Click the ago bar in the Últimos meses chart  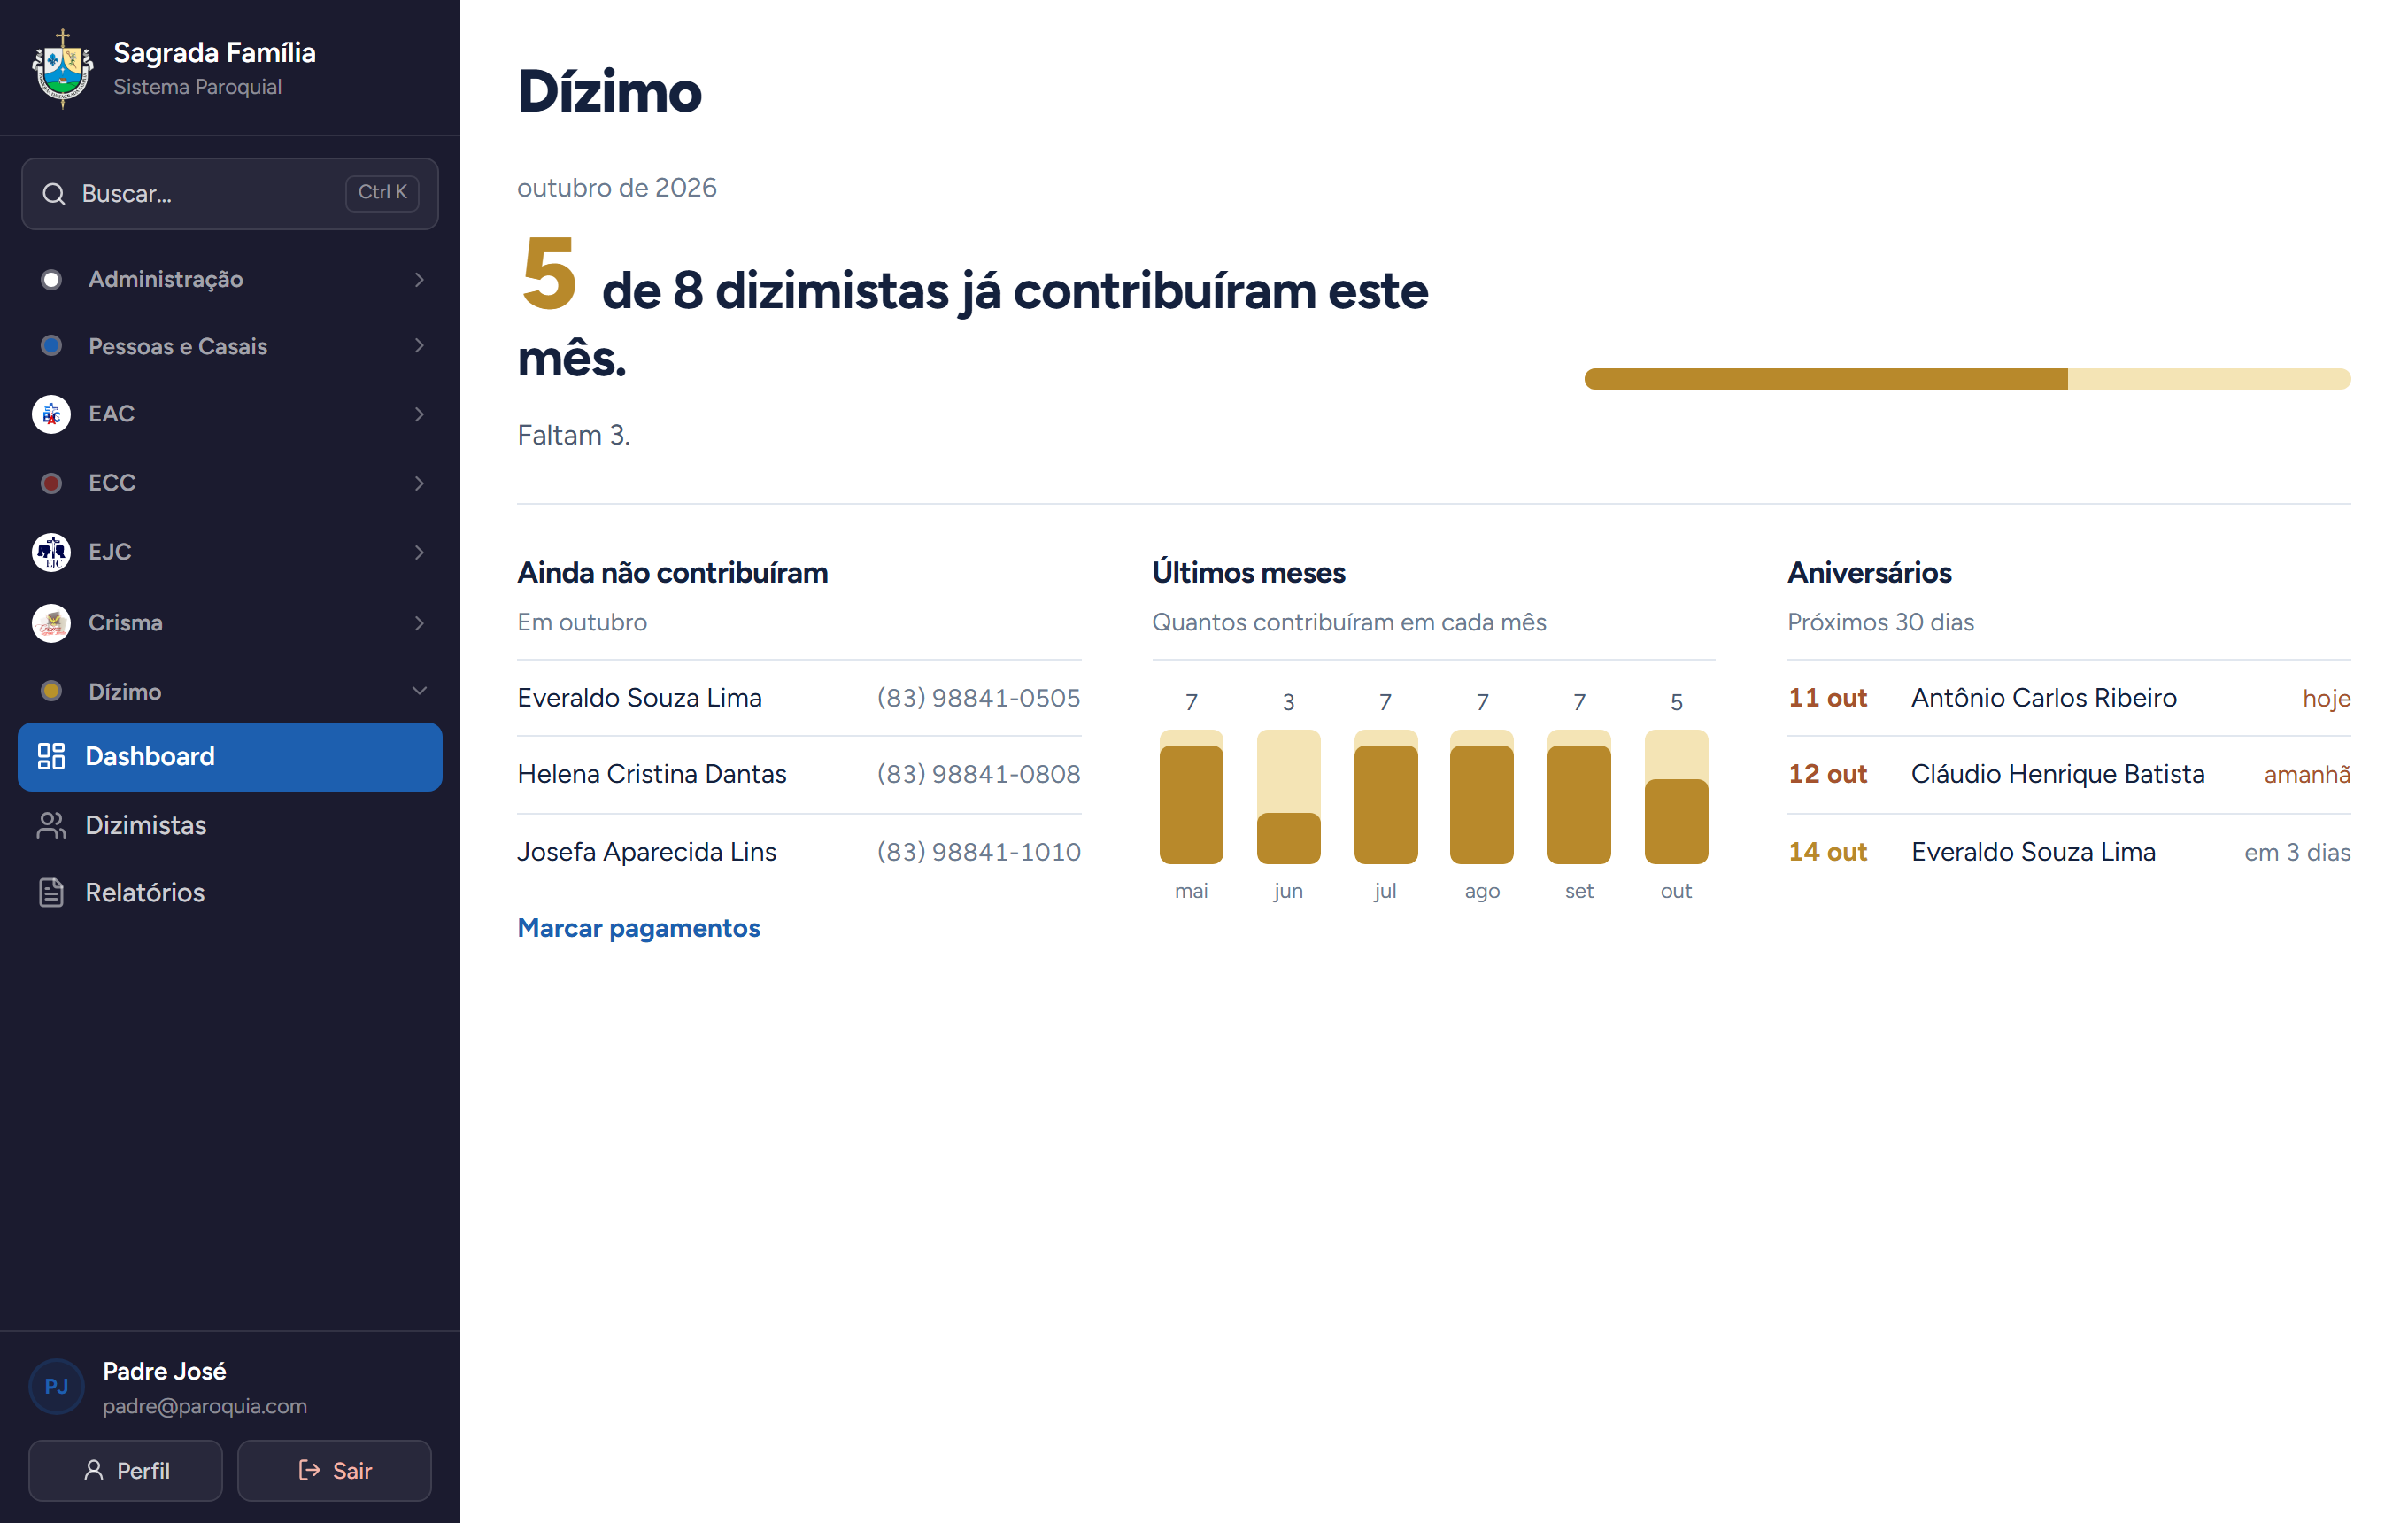(x=1481, y=797)
